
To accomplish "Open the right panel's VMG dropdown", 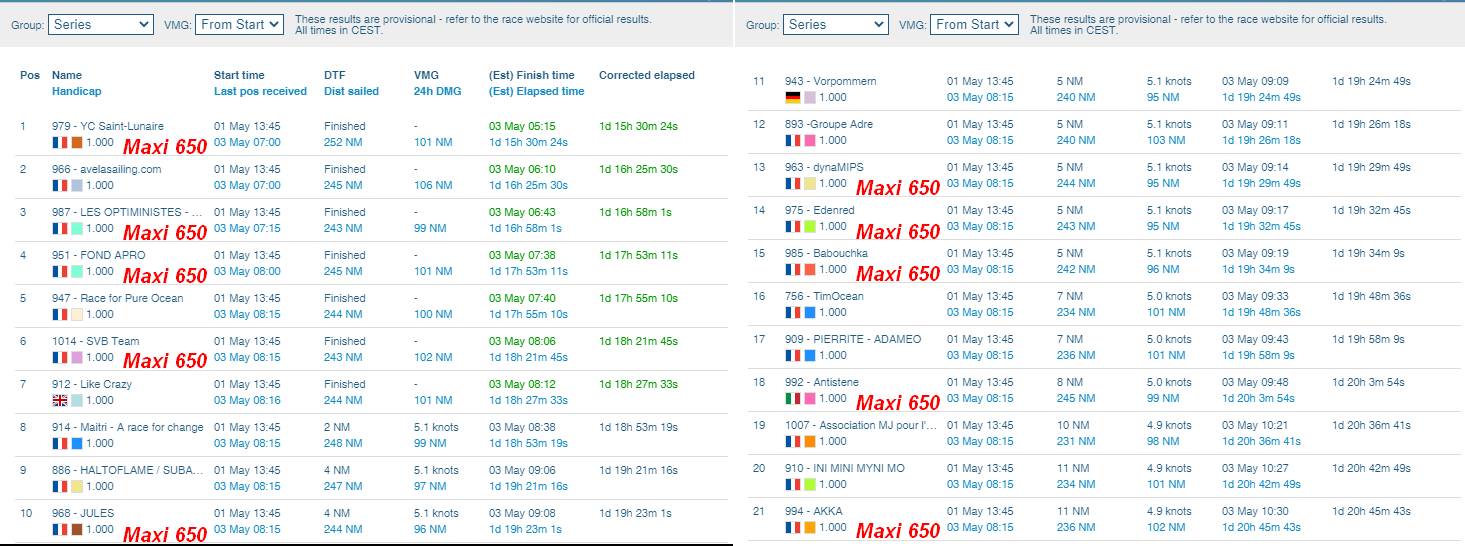I will [x=975, y=24].
